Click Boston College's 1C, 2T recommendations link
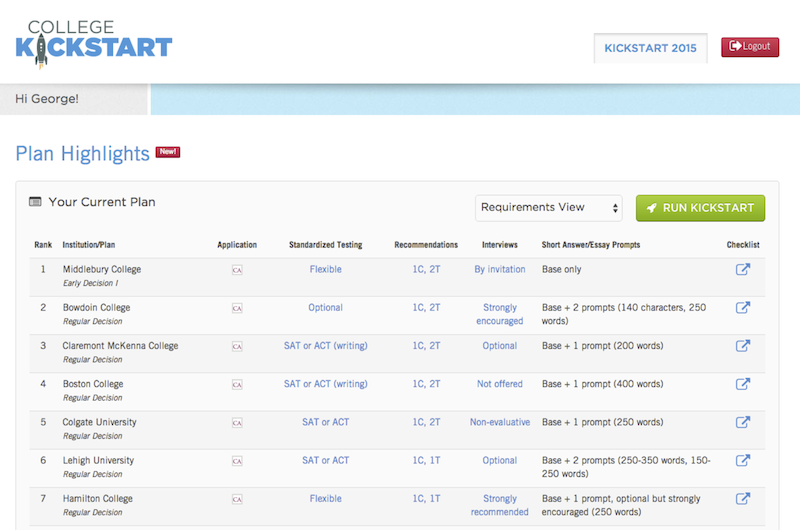 [x=427, y=384]
